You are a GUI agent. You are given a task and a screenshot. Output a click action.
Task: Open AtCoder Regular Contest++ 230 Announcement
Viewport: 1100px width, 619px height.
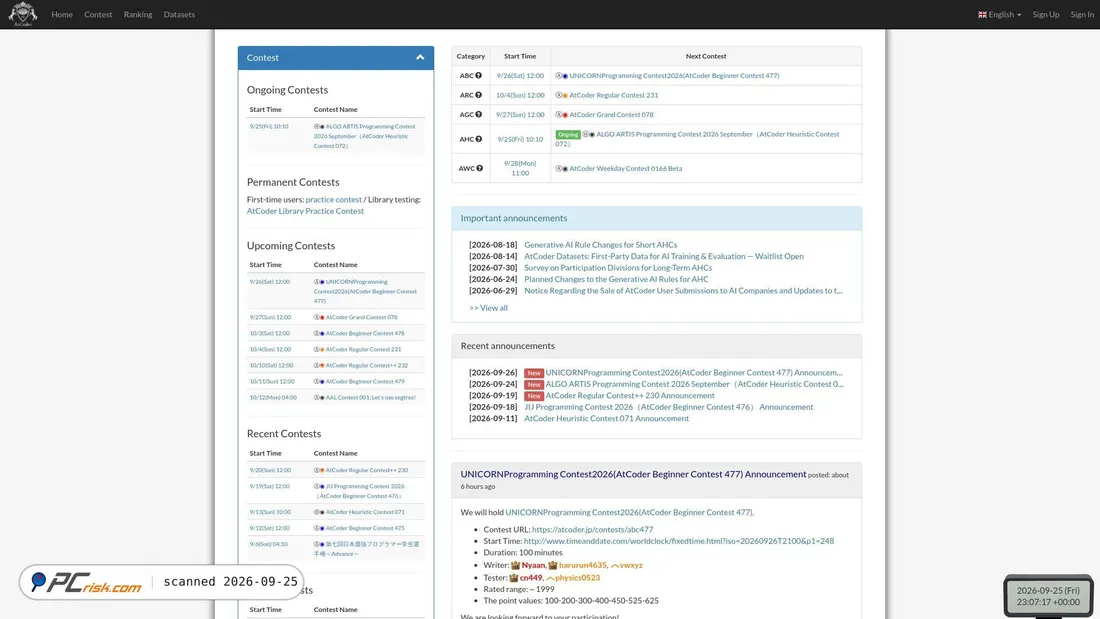pyautogui.click(x=630, y=395)
